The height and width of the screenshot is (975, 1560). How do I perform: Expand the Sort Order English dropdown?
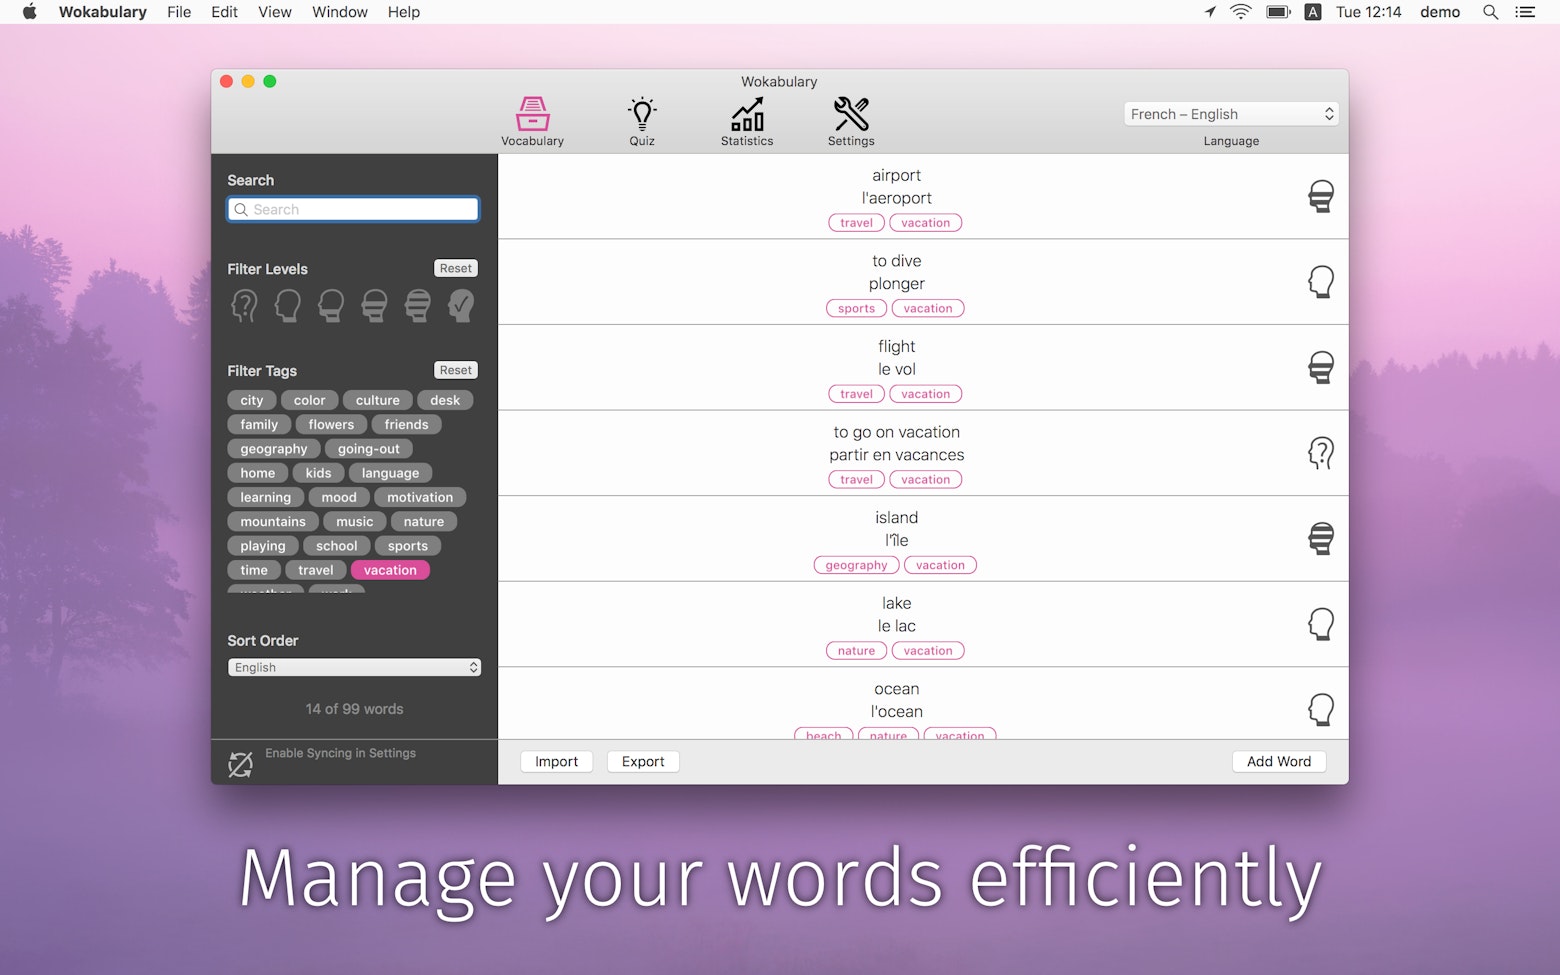(x=354, y=667)
